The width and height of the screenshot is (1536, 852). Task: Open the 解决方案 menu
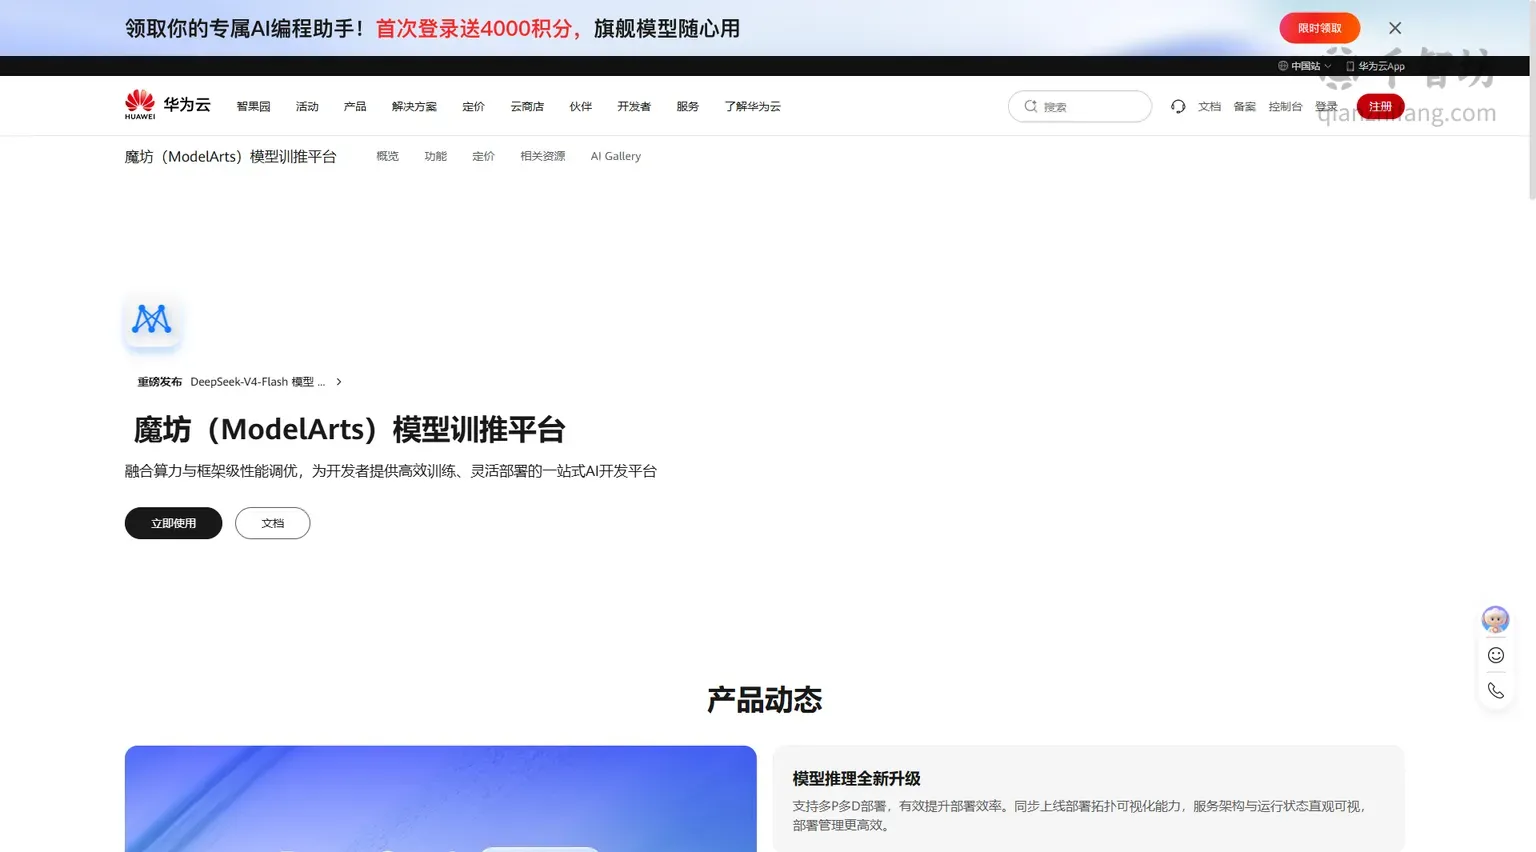tap(414, 106)
